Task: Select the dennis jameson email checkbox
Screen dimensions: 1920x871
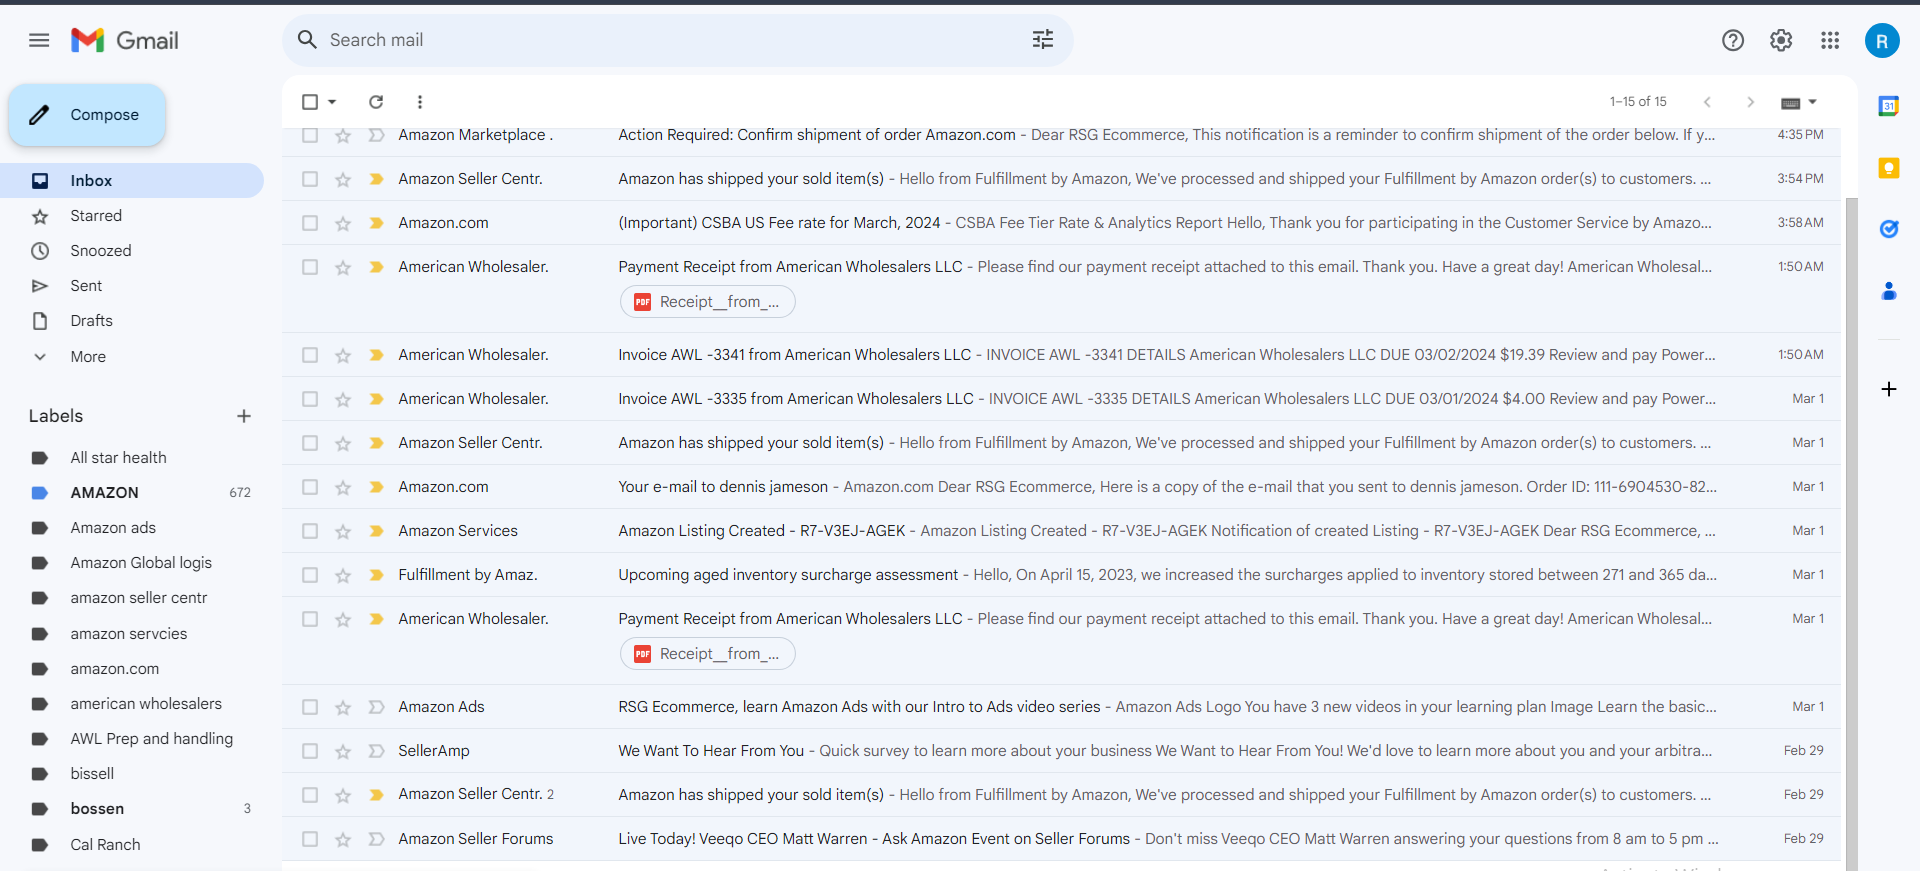Action: point(310,487)
